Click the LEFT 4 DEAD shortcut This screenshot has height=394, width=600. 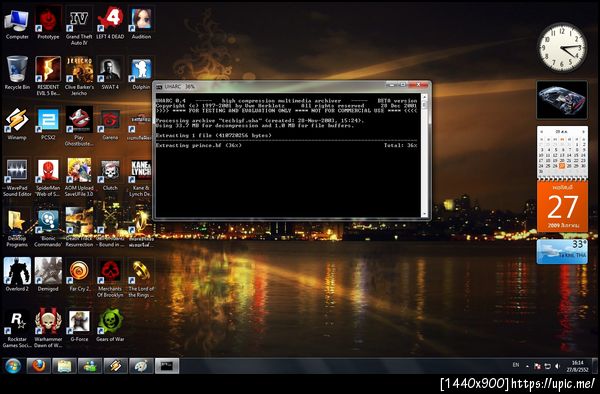(x=110, y=24)
